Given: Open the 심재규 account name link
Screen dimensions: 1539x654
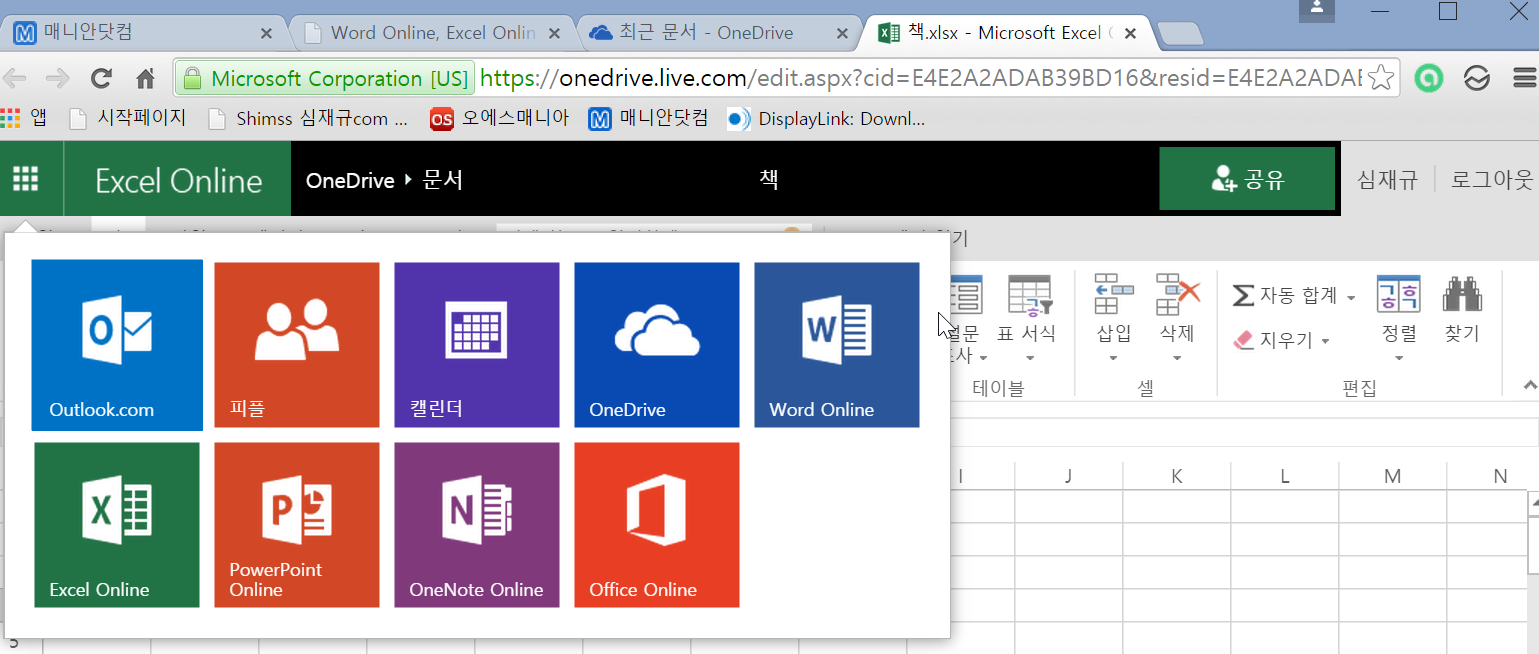Looking at the screenshot, I should pyautogui.click(x=1387, y=180).
